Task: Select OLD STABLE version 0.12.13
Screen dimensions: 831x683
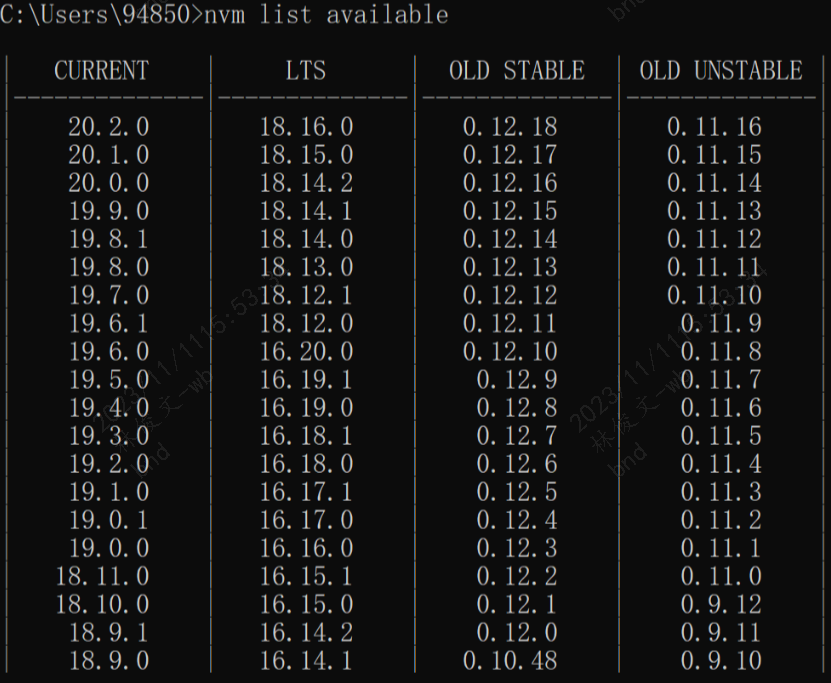Action: (x=510, y=268)
